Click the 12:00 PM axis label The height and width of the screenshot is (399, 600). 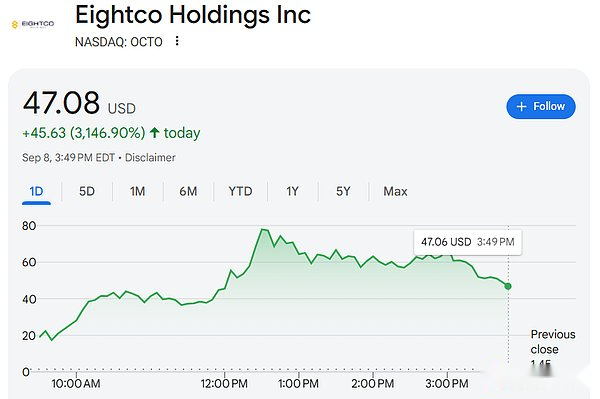224,383
